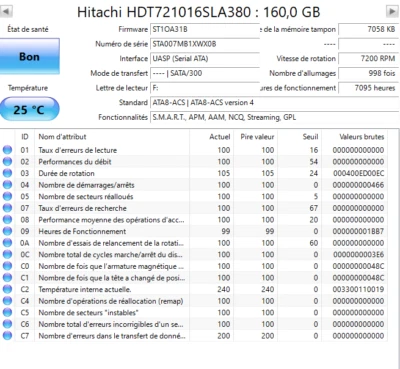Click the ID column header

(25, 137)
